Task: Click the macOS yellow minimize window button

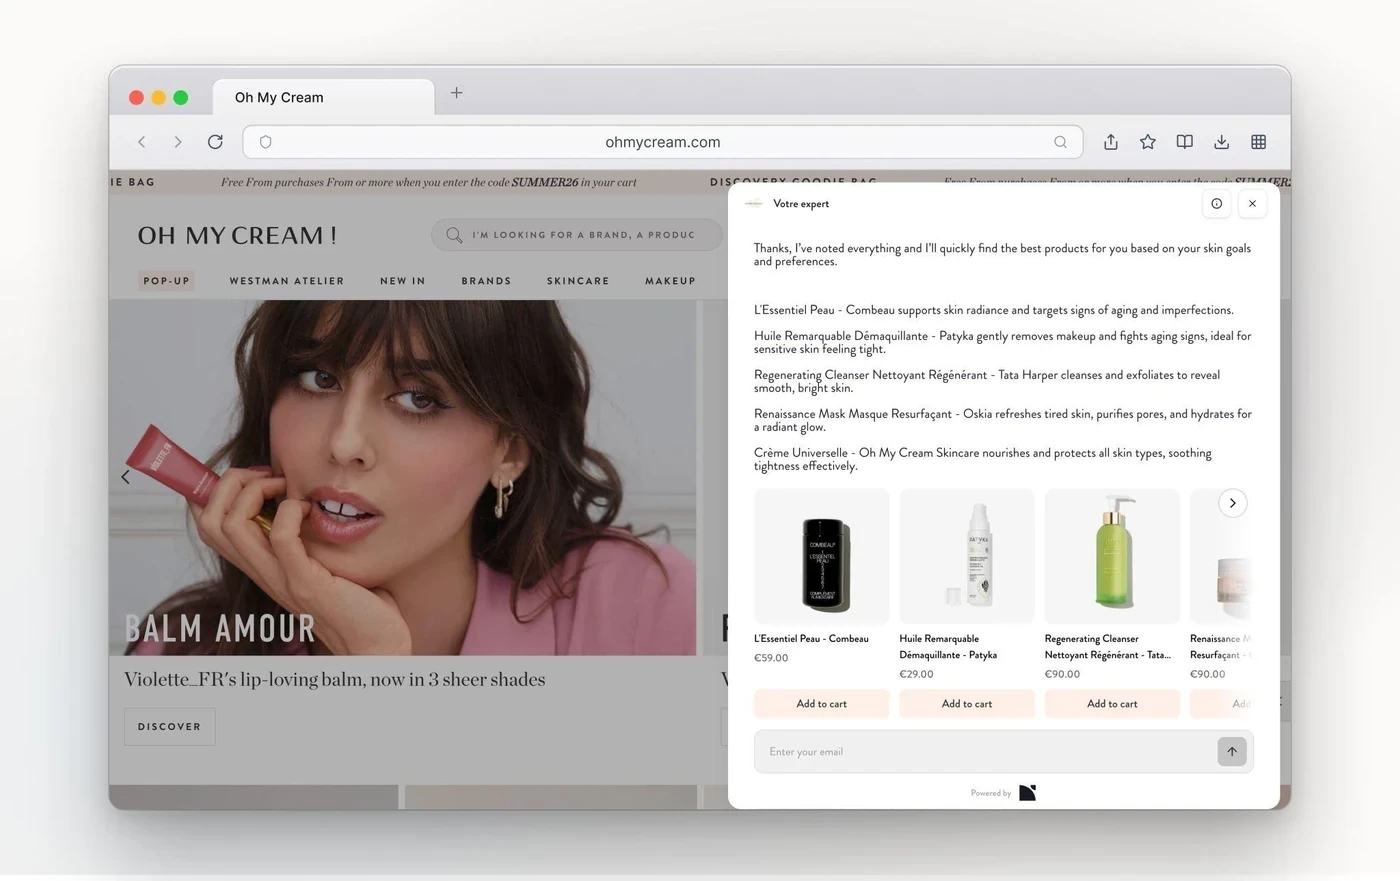Action: tap(158, 97)
